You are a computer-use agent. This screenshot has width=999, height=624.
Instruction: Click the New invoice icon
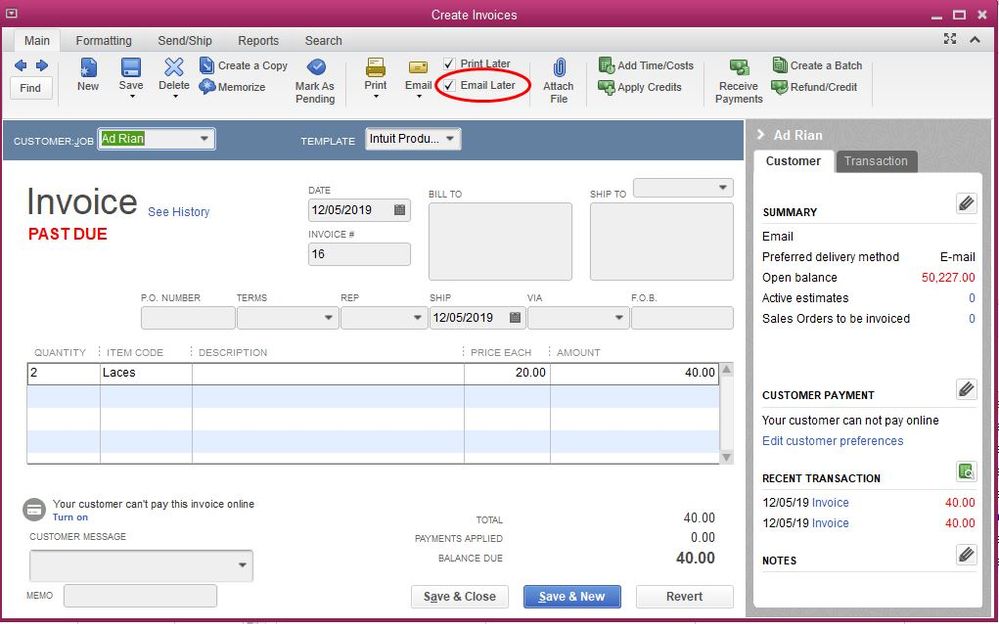click(x=88, y=67)
